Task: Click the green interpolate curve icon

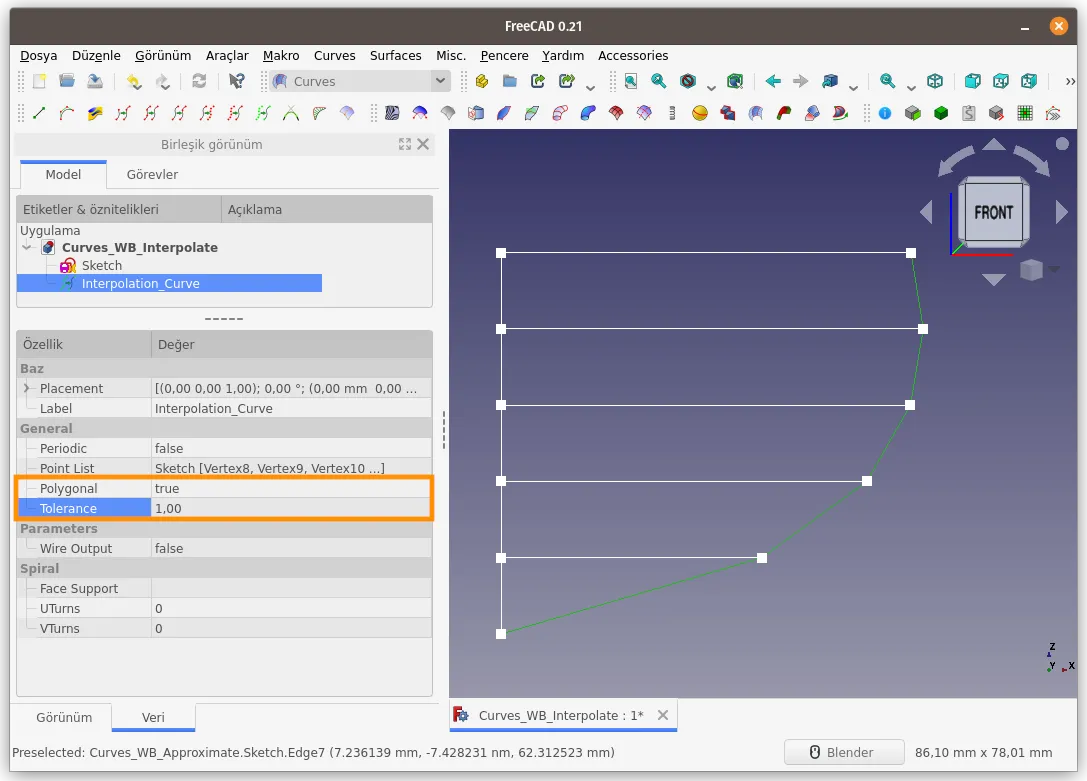Action: [263, 113]
